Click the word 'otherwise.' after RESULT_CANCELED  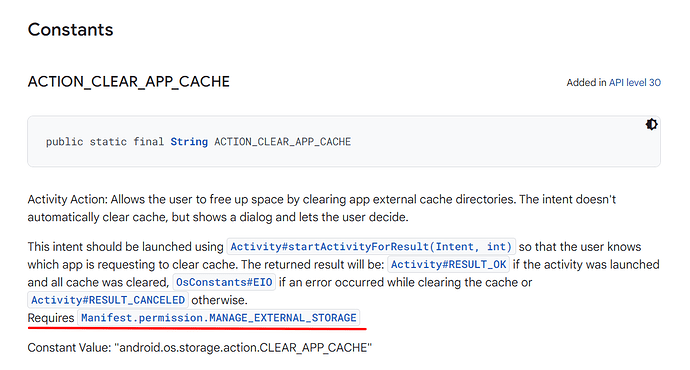[219, 300]
